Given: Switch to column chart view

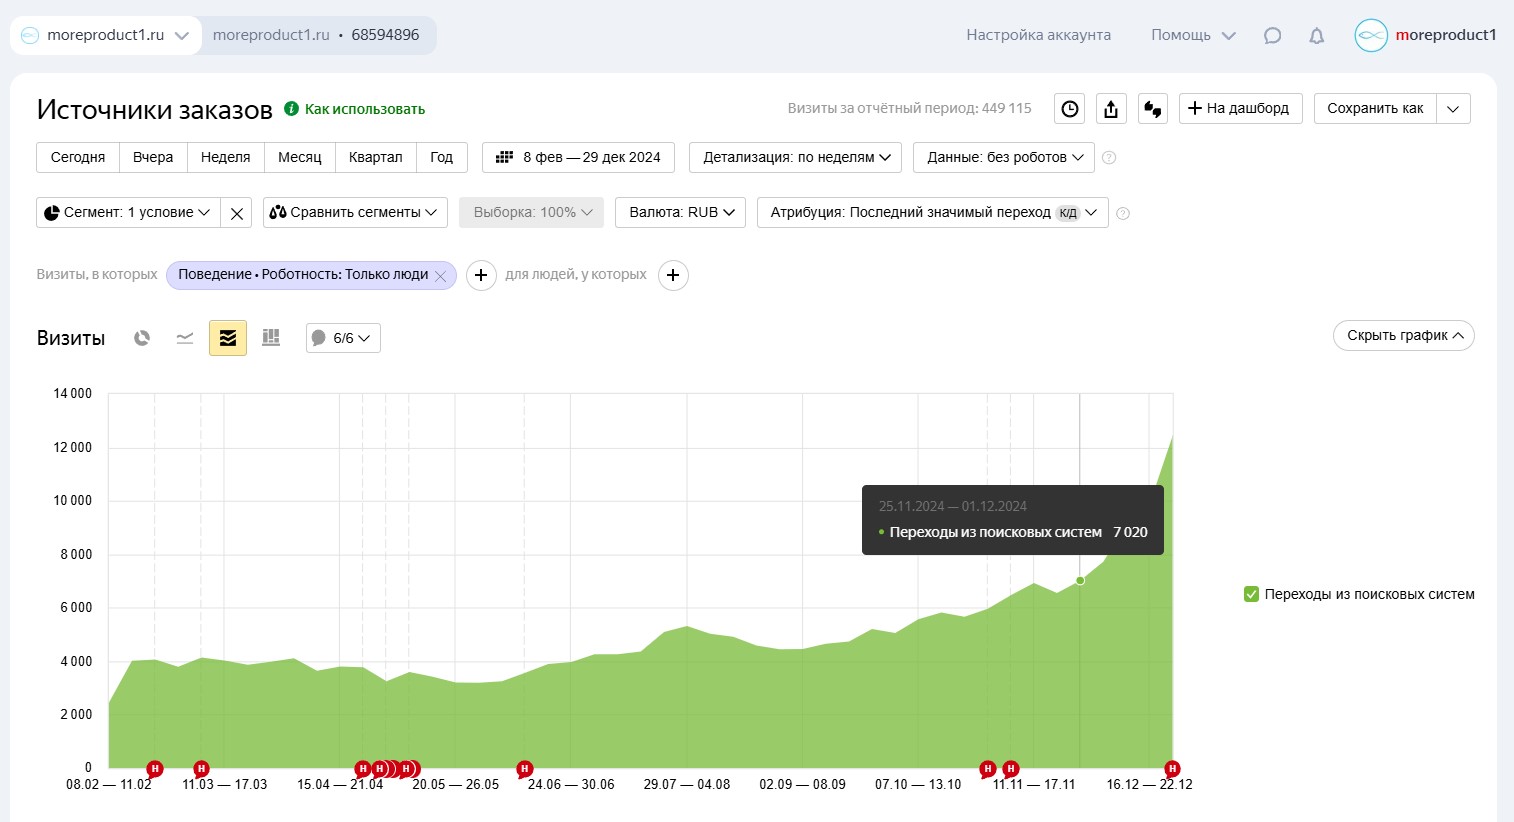Looking at the screenshot, I should (271, 338).
